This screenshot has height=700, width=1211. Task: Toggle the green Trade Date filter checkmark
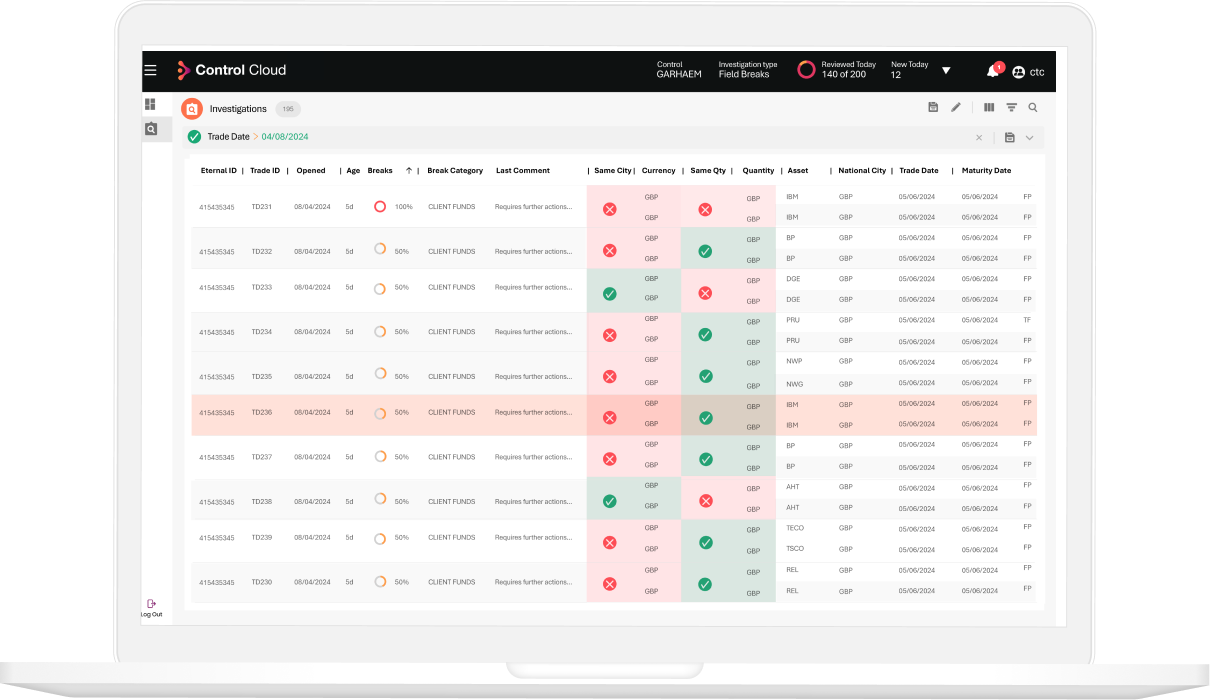194,137
